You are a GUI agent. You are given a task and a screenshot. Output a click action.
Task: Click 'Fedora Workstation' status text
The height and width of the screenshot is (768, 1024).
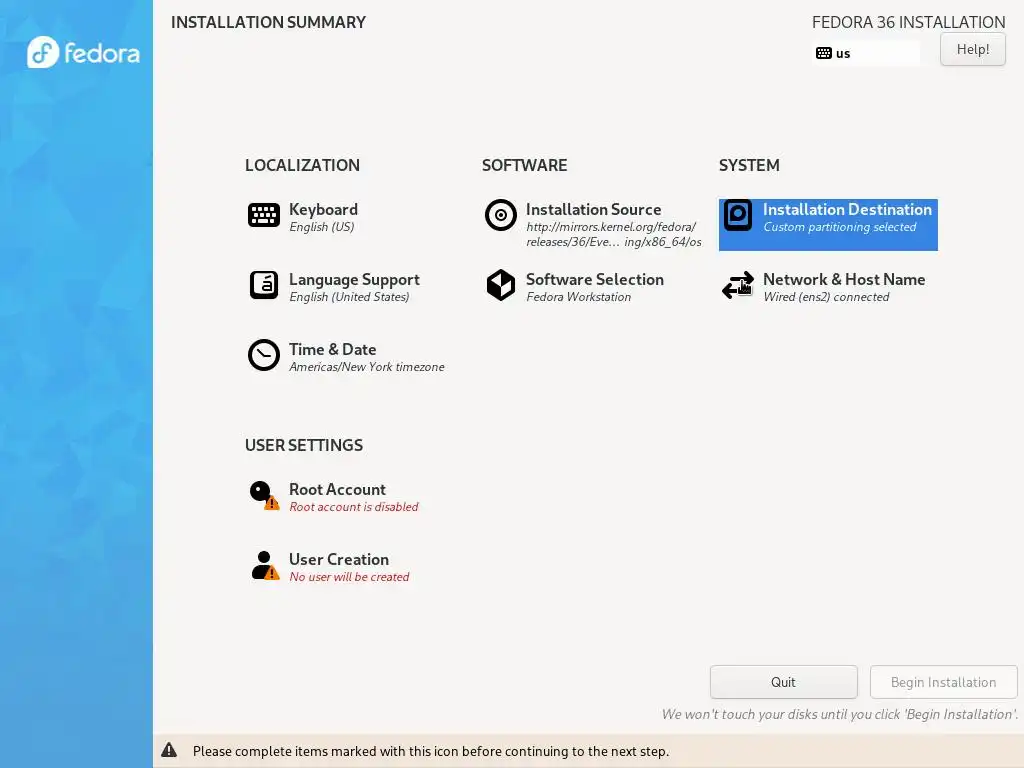coord(579,296)
